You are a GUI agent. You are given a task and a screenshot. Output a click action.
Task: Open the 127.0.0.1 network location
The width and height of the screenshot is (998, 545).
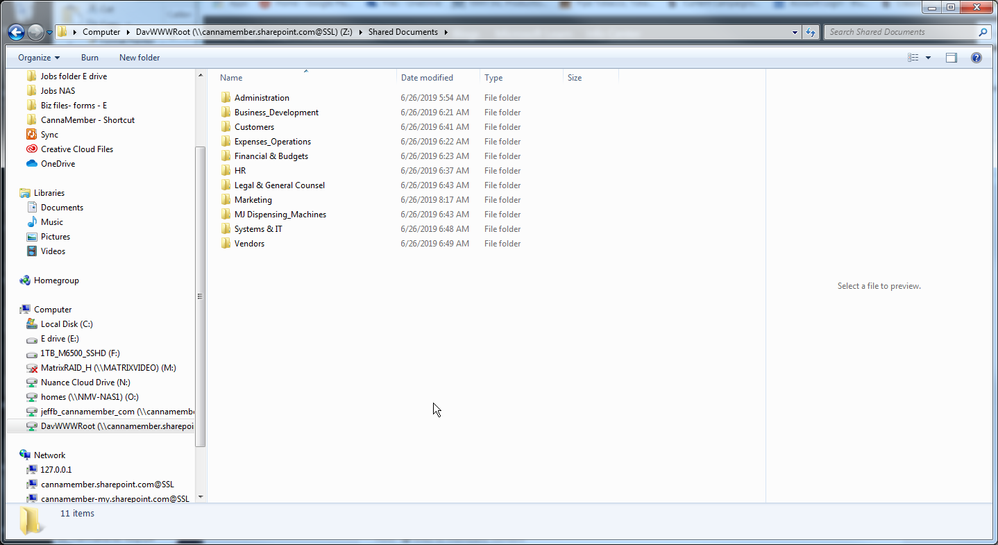pyautogui.click(x=56, y=470)
